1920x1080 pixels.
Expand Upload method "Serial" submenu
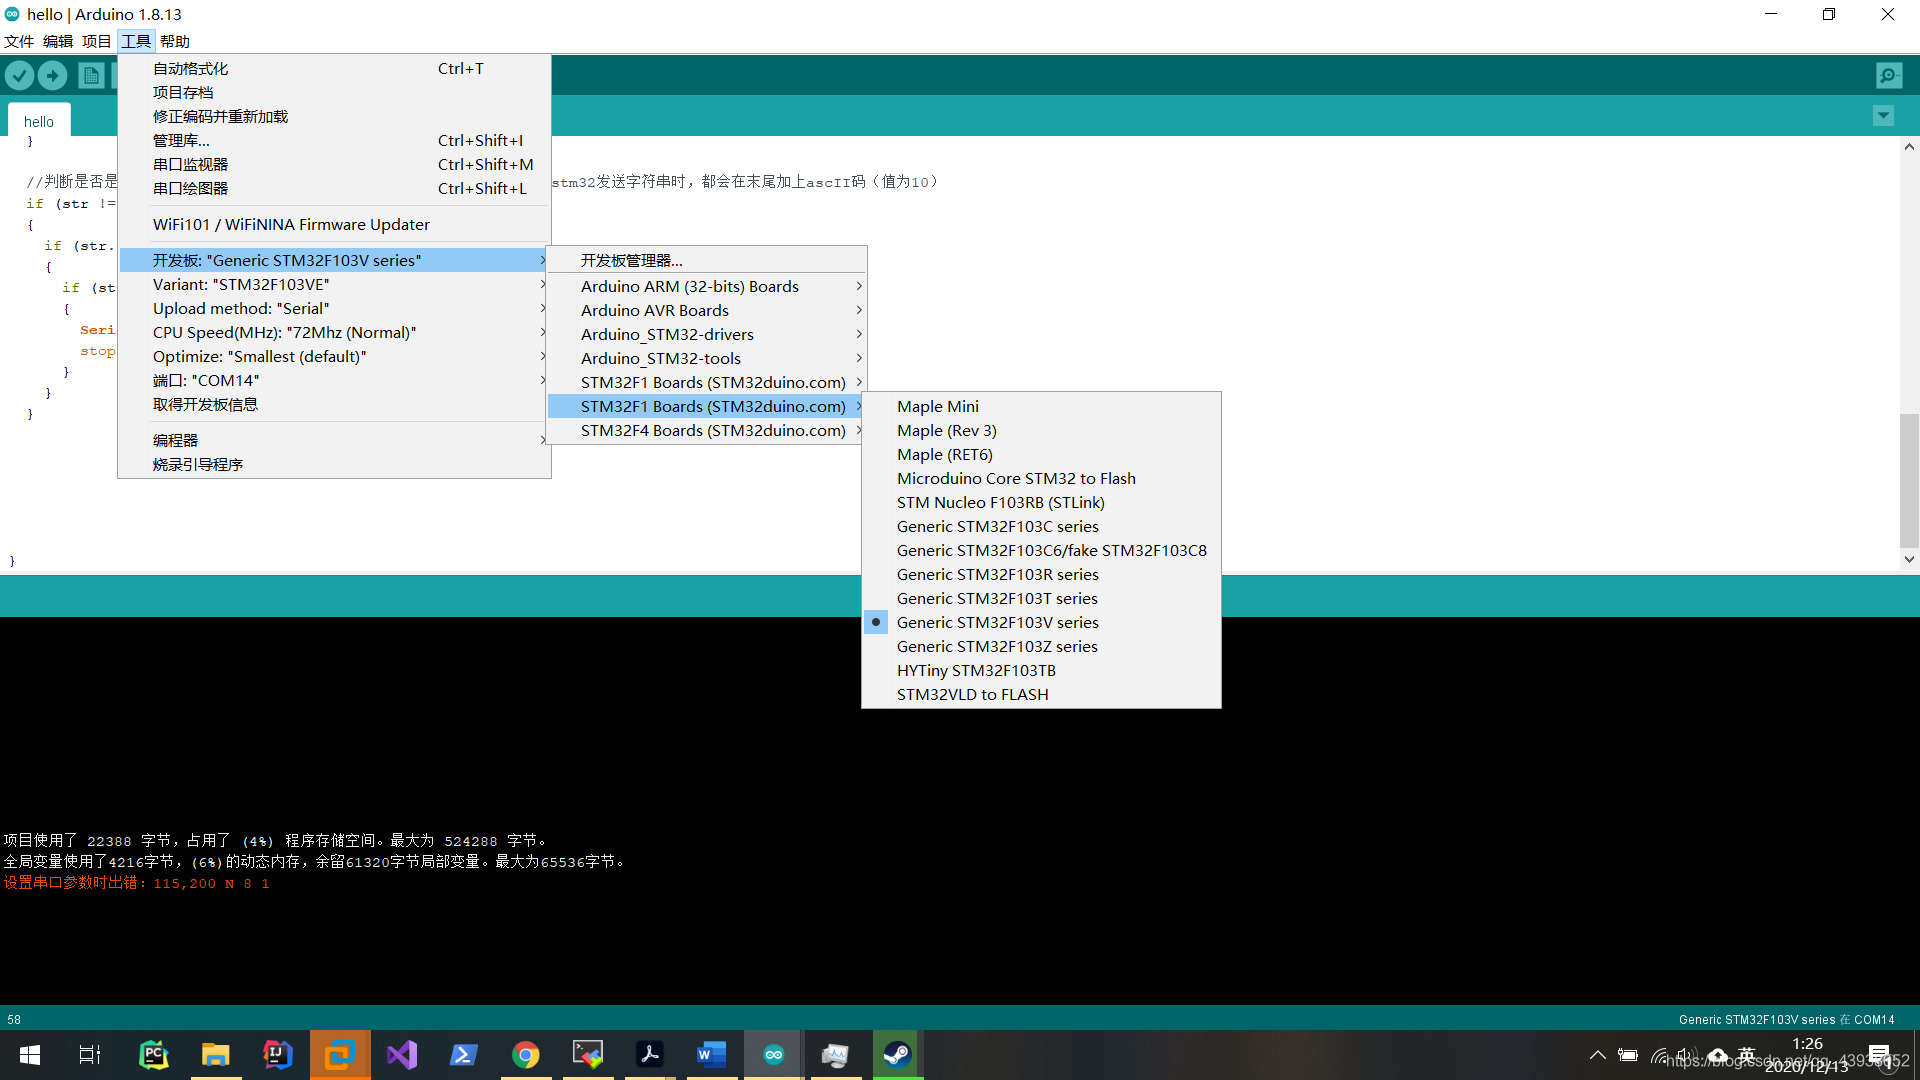point(334,308)
